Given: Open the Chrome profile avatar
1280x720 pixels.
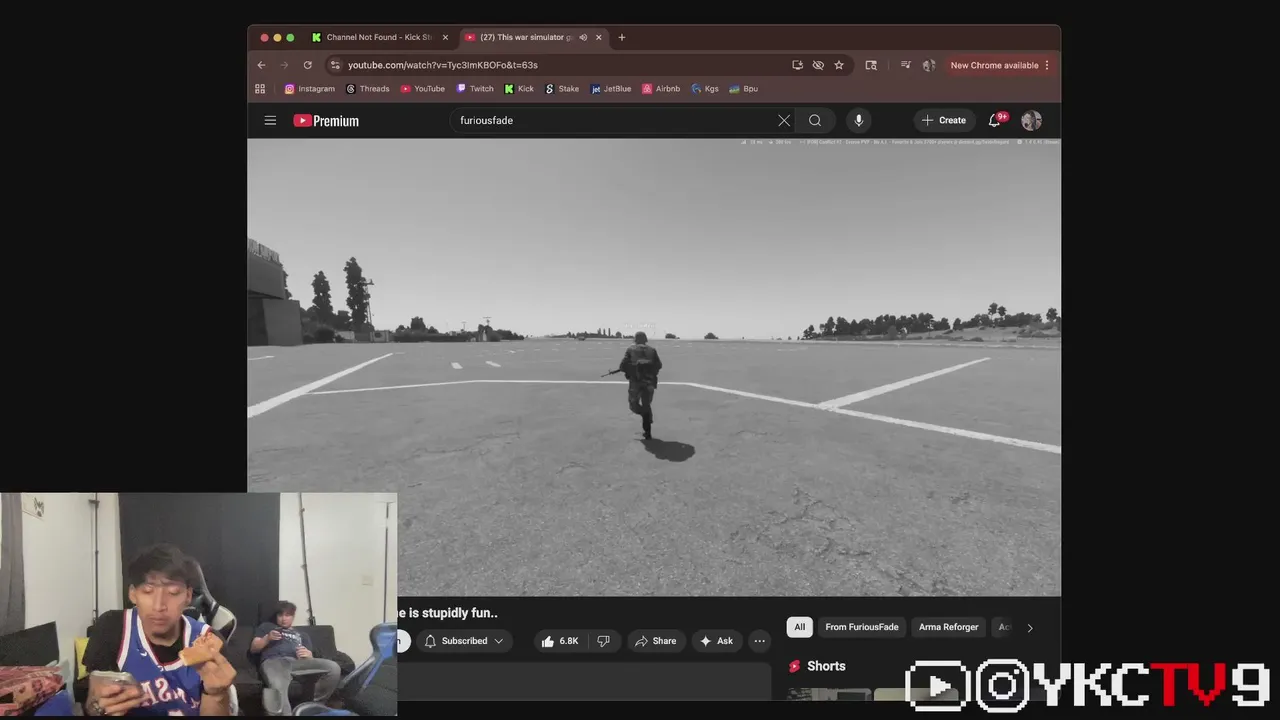Looking at the screenshot, I should pyautogui.click(x=929, y=65).
